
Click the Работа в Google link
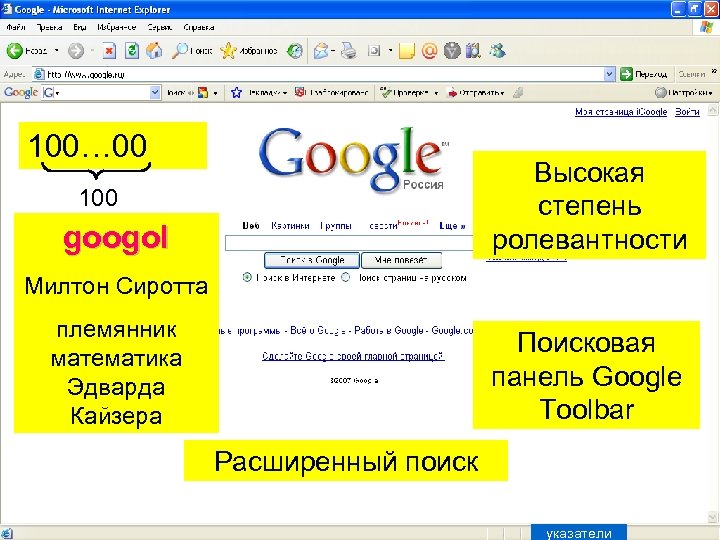(388, 330)
